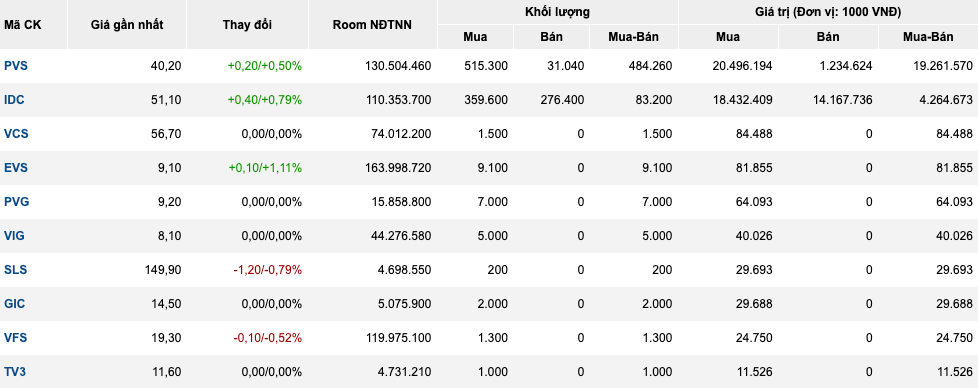Click the Bán header under Khối lượng
The image size is (978, 388).
(x=551, y=37)
